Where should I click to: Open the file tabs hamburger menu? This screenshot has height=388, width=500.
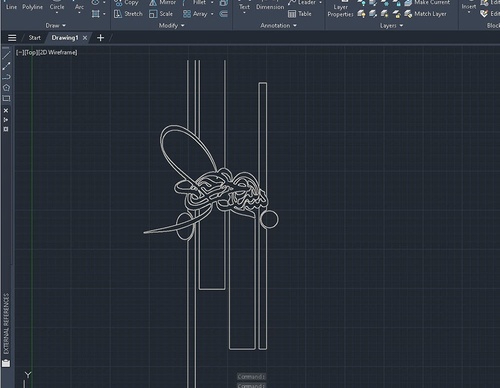[12, 38]
